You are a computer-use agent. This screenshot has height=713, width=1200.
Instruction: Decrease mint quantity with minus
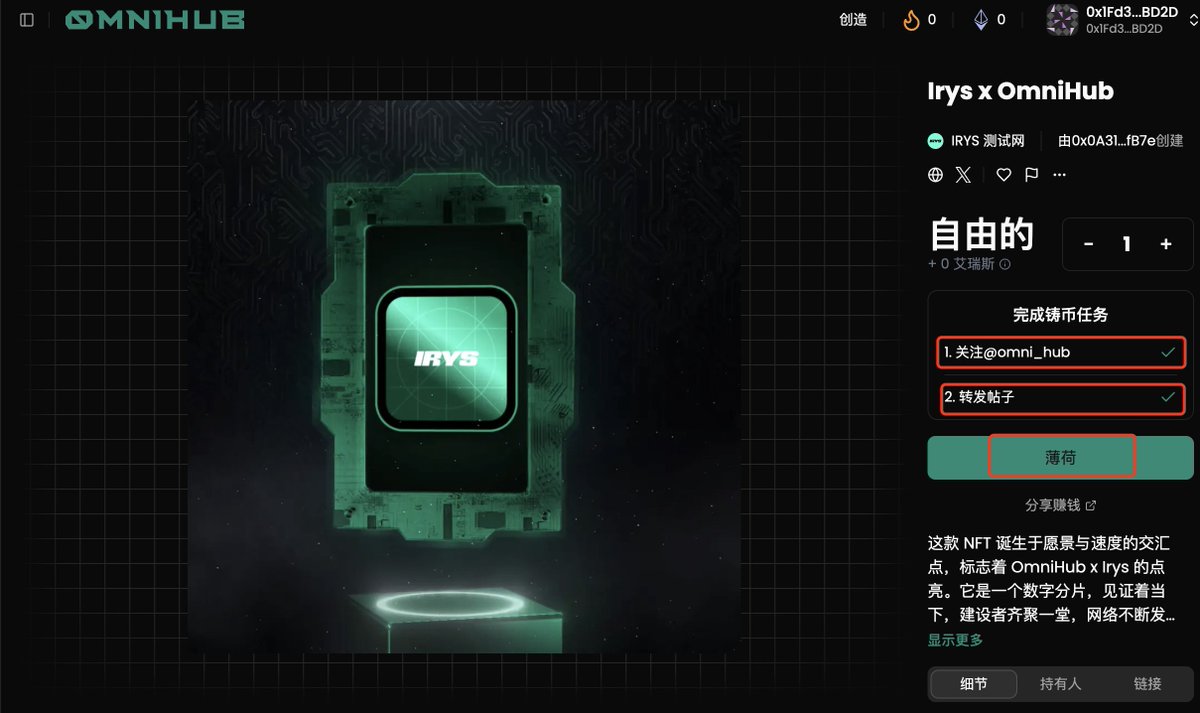pos(1089,244)
